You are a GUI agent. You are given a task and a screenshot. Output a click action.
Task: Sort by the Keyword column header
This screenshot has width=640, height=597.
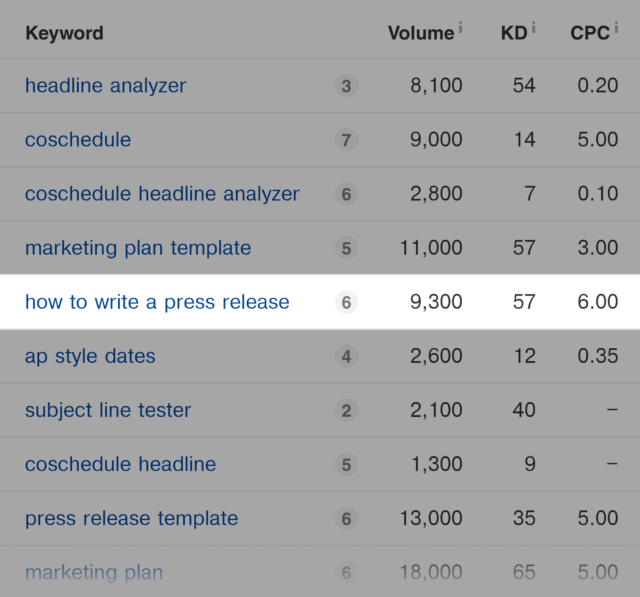64,33
